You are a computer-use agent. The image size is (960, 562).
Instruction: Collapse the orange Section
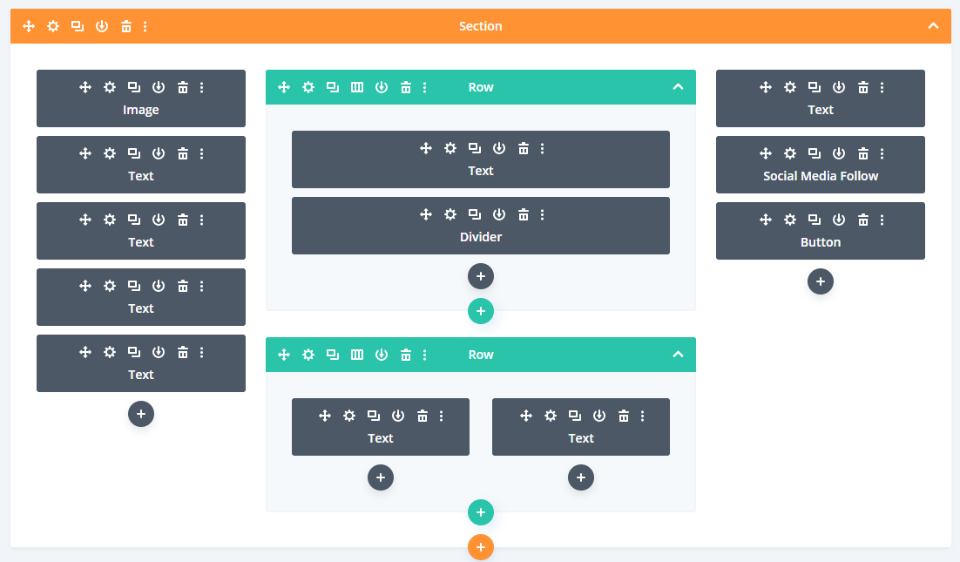(x=933, y=26)
